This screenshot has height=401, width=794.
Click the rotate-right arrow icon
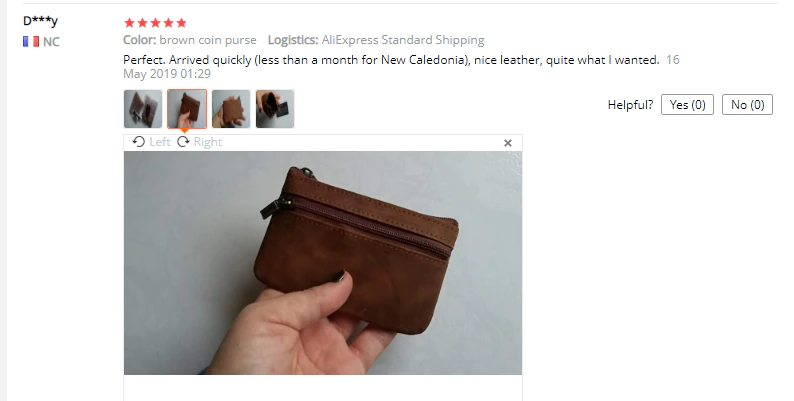click(183, 142)
